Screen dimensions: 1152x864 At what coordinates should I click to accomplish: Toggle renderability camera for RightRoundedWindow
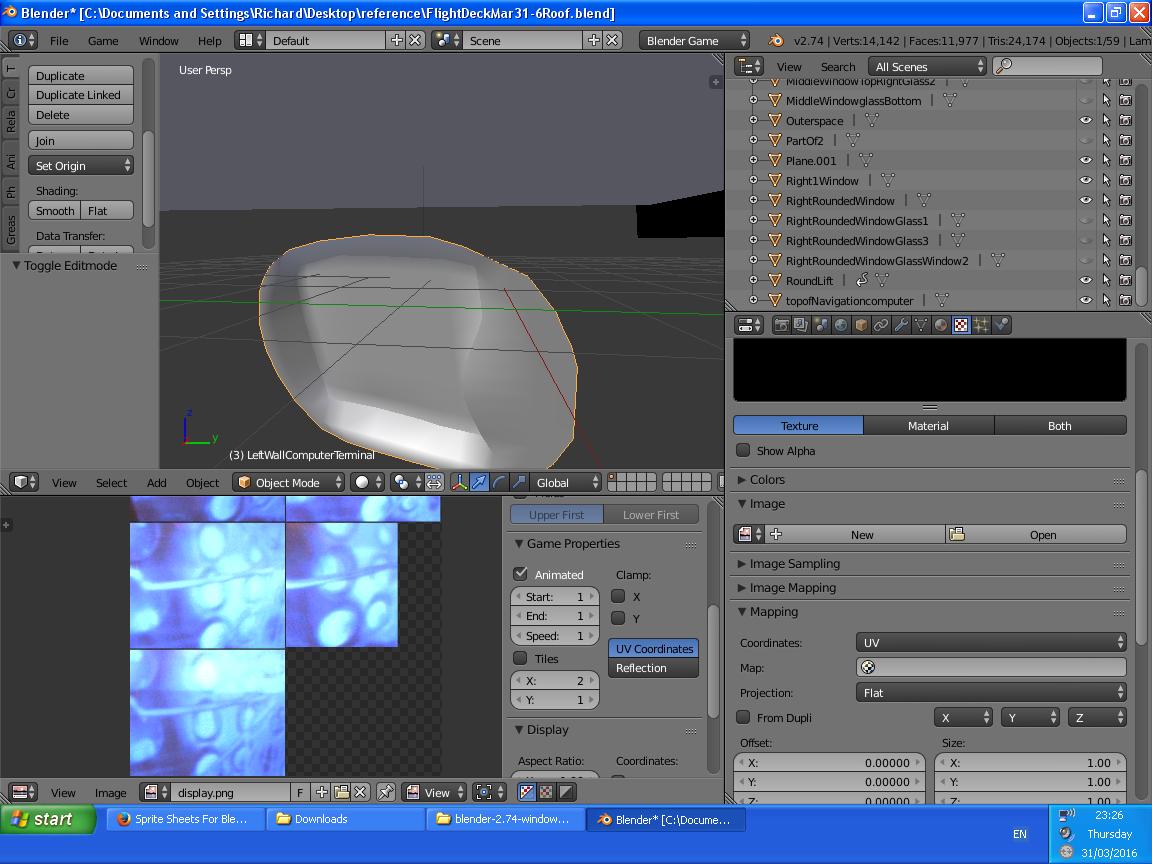[1126, 200]
